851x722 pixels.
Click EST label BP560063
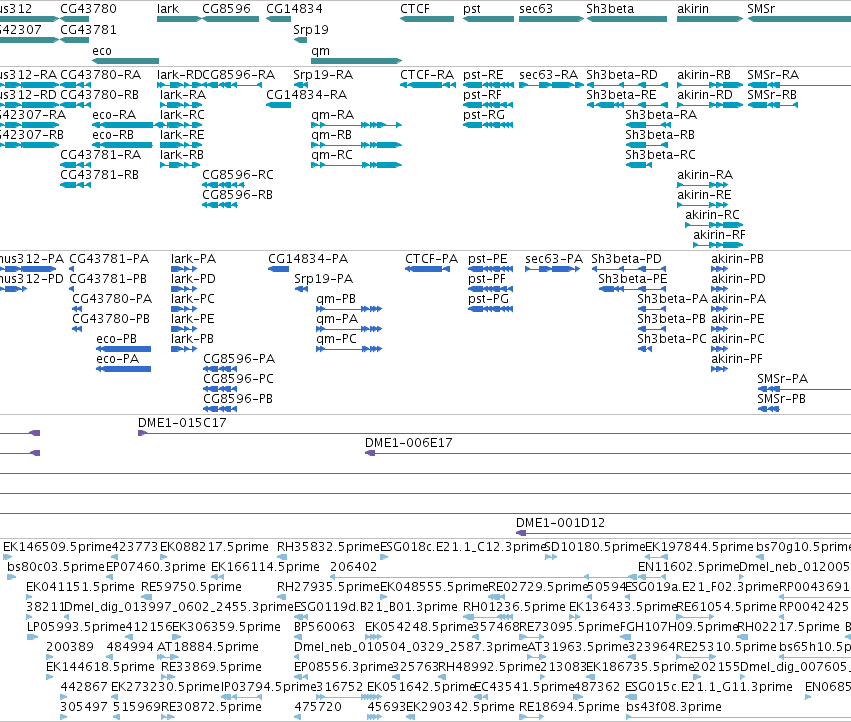pos(325,627)
